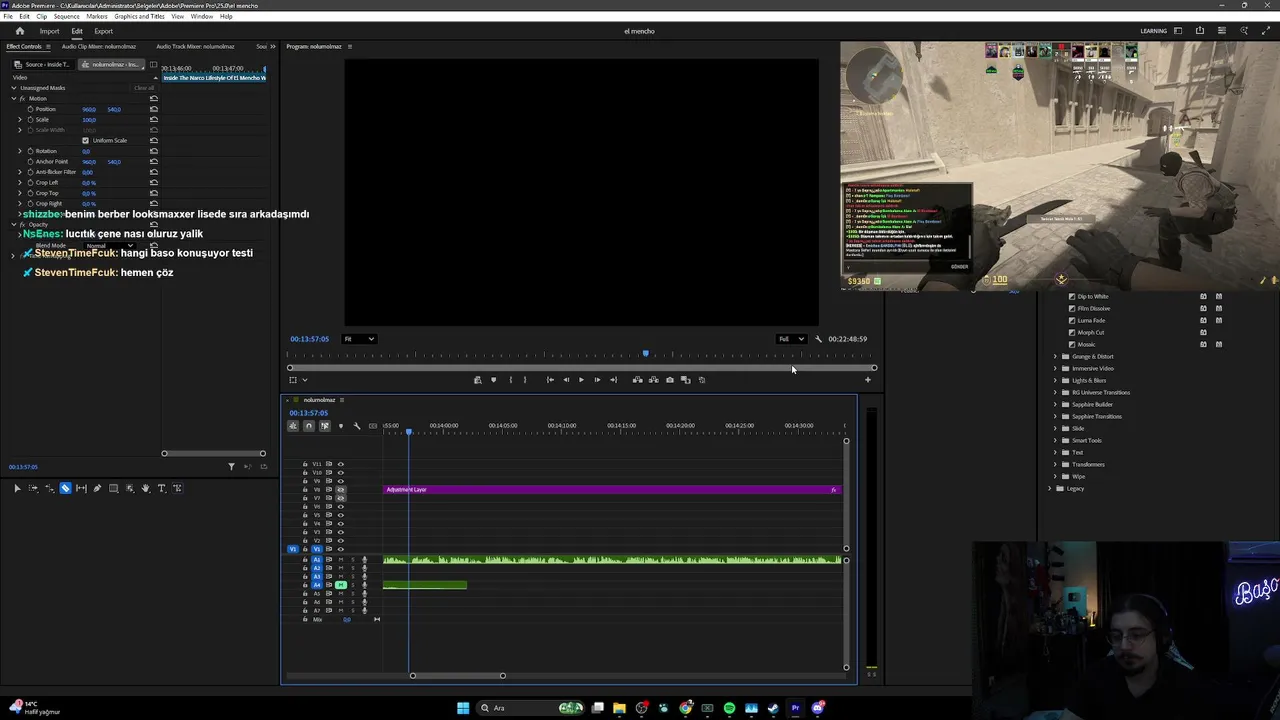The width and height of the screenshot is (1280, 720).
Task: Select the Selection tool in tools panel
Action: pyautogui.click(x=17, y=488)
